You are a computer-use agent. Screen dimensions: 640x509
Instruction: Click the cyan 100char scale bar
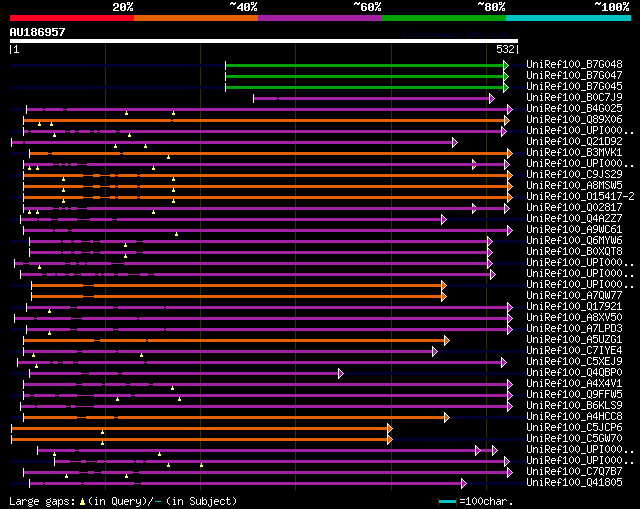click(x=447, y=501)
